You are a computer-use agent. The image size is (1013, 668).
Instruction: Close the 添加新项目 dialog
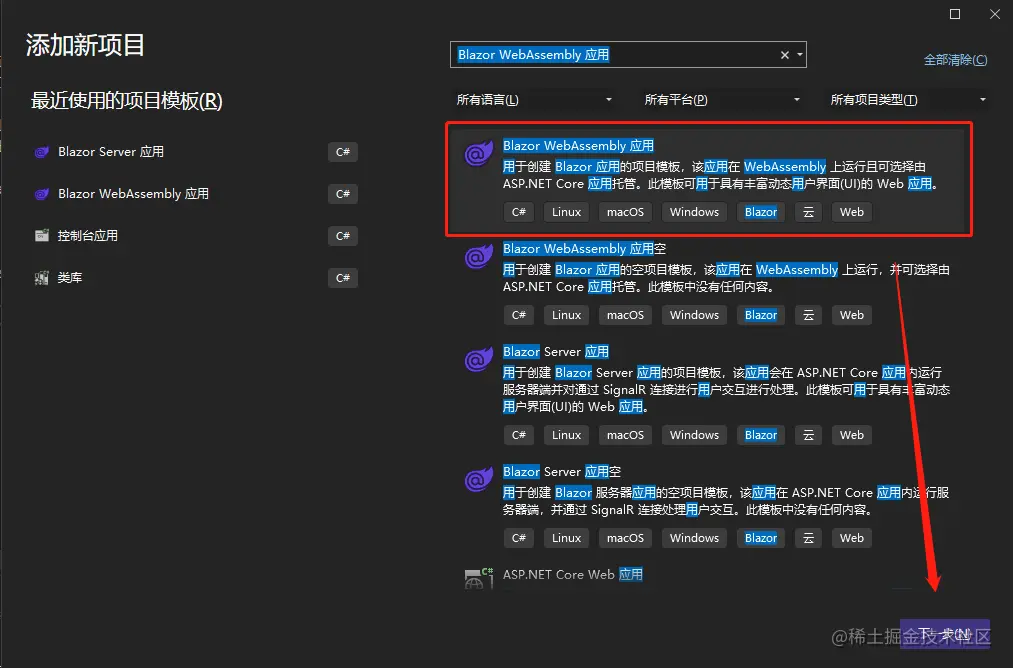[x=995, y=14]
